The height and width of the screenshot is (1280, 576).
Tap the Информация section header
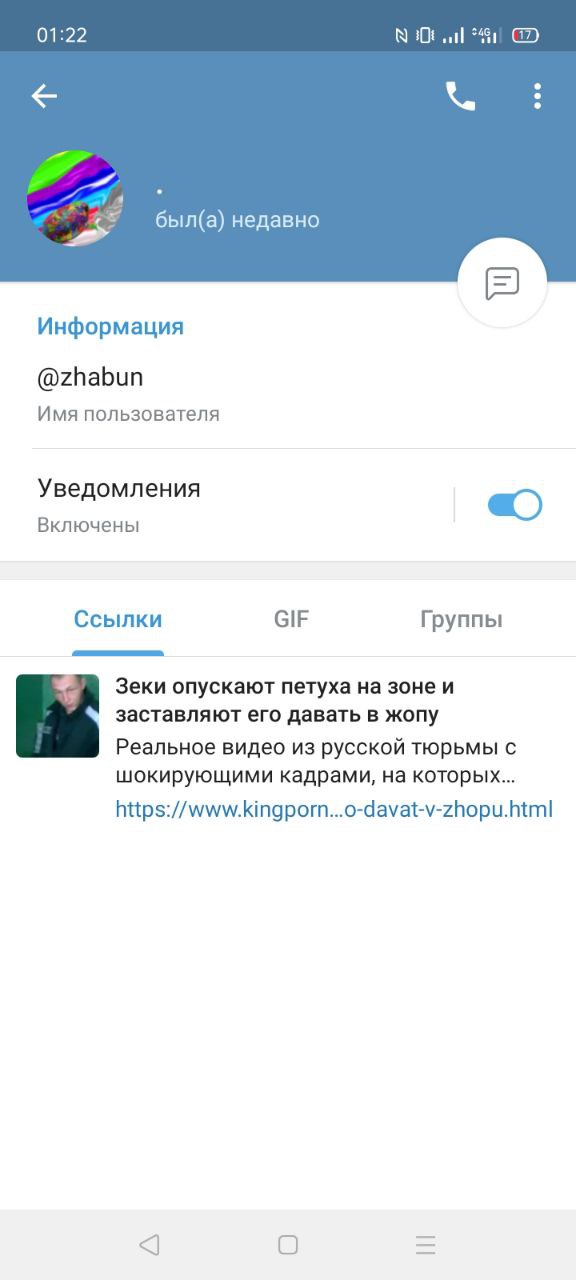click(111, 327)
